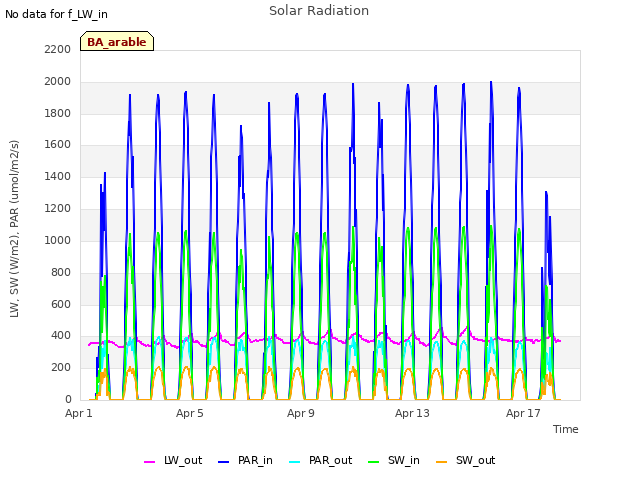Click the Apr 9 x-axis tick label
640x480 pixels.
301,413
